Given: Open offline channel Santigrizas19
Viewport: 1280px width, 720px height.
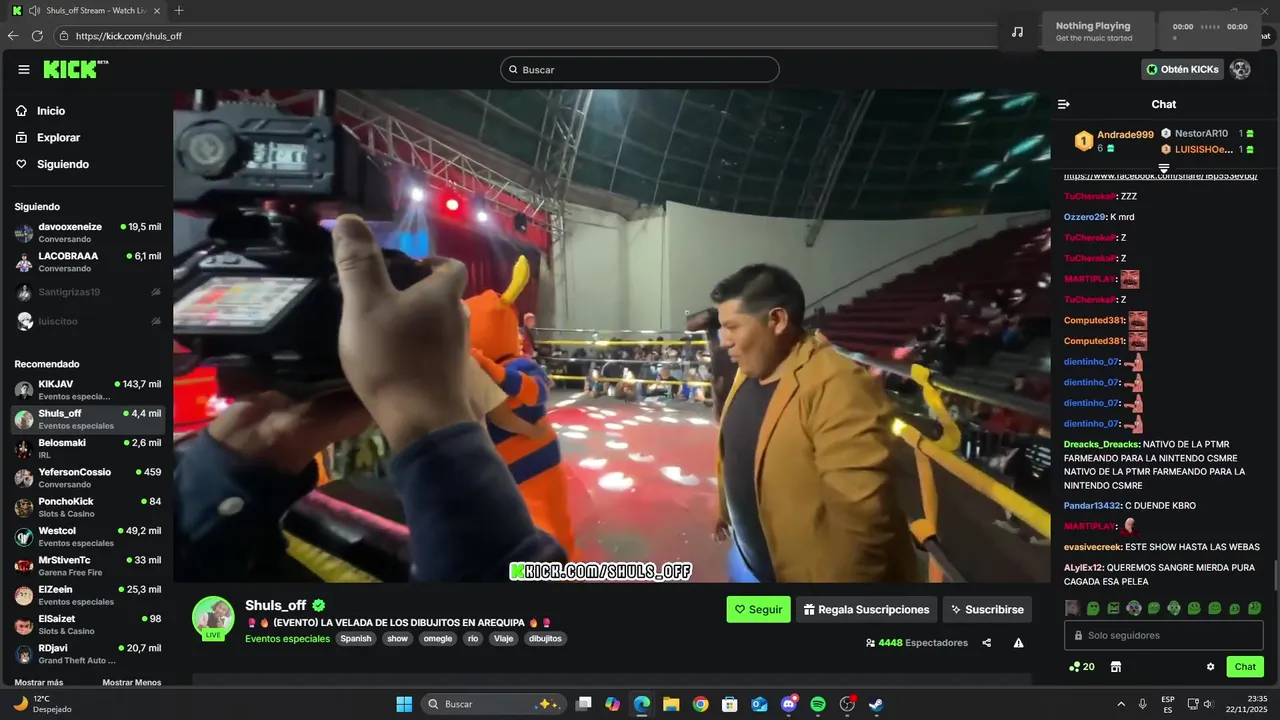Looking at the screenshot, I should [88, 292].
